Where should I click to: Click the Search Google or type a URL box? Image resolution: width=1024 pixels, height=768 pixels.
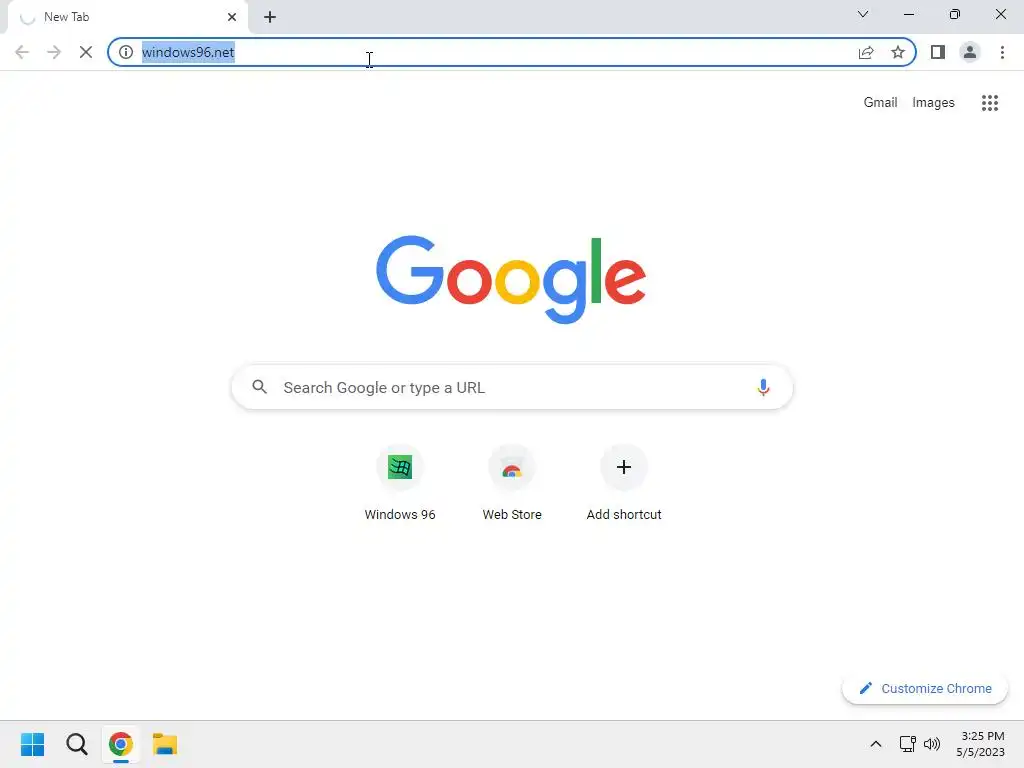512,387
